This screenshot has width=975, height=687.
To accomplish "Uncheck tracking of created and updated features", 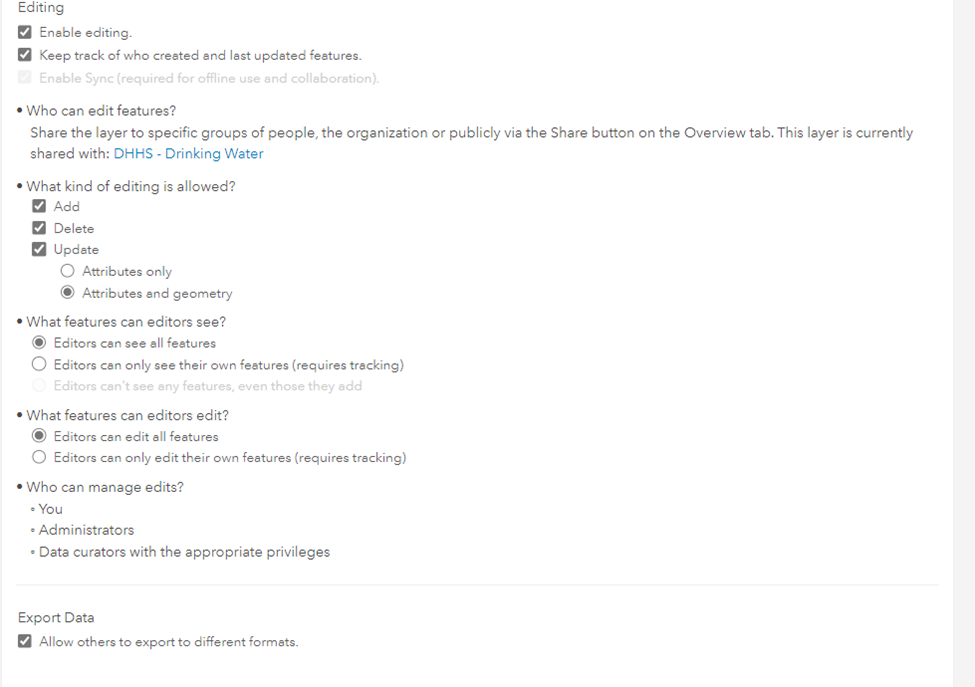I will point(24,54).
